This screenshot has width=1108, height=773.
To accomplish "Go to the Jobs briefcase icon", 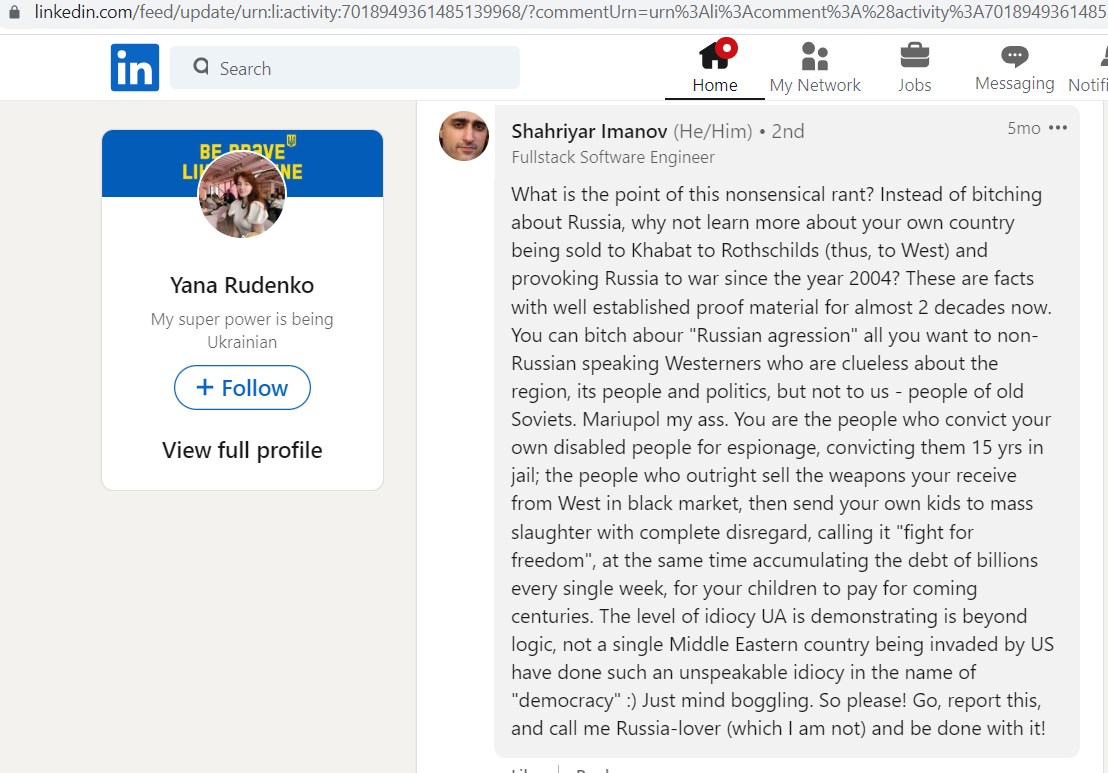I will coord(914,56).
